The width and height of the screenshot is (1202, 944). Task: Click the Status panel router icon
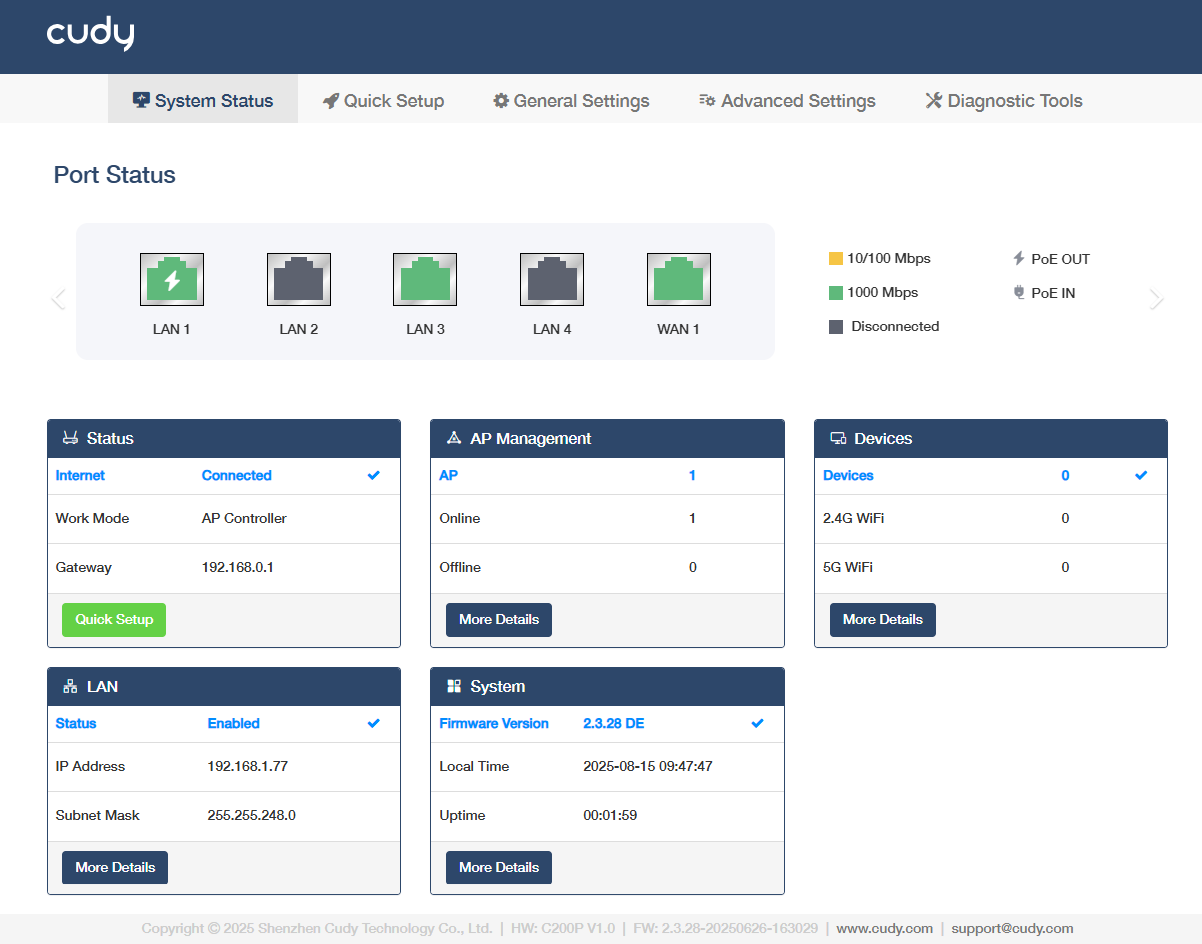pyautogui.click(x=70, y=438)
